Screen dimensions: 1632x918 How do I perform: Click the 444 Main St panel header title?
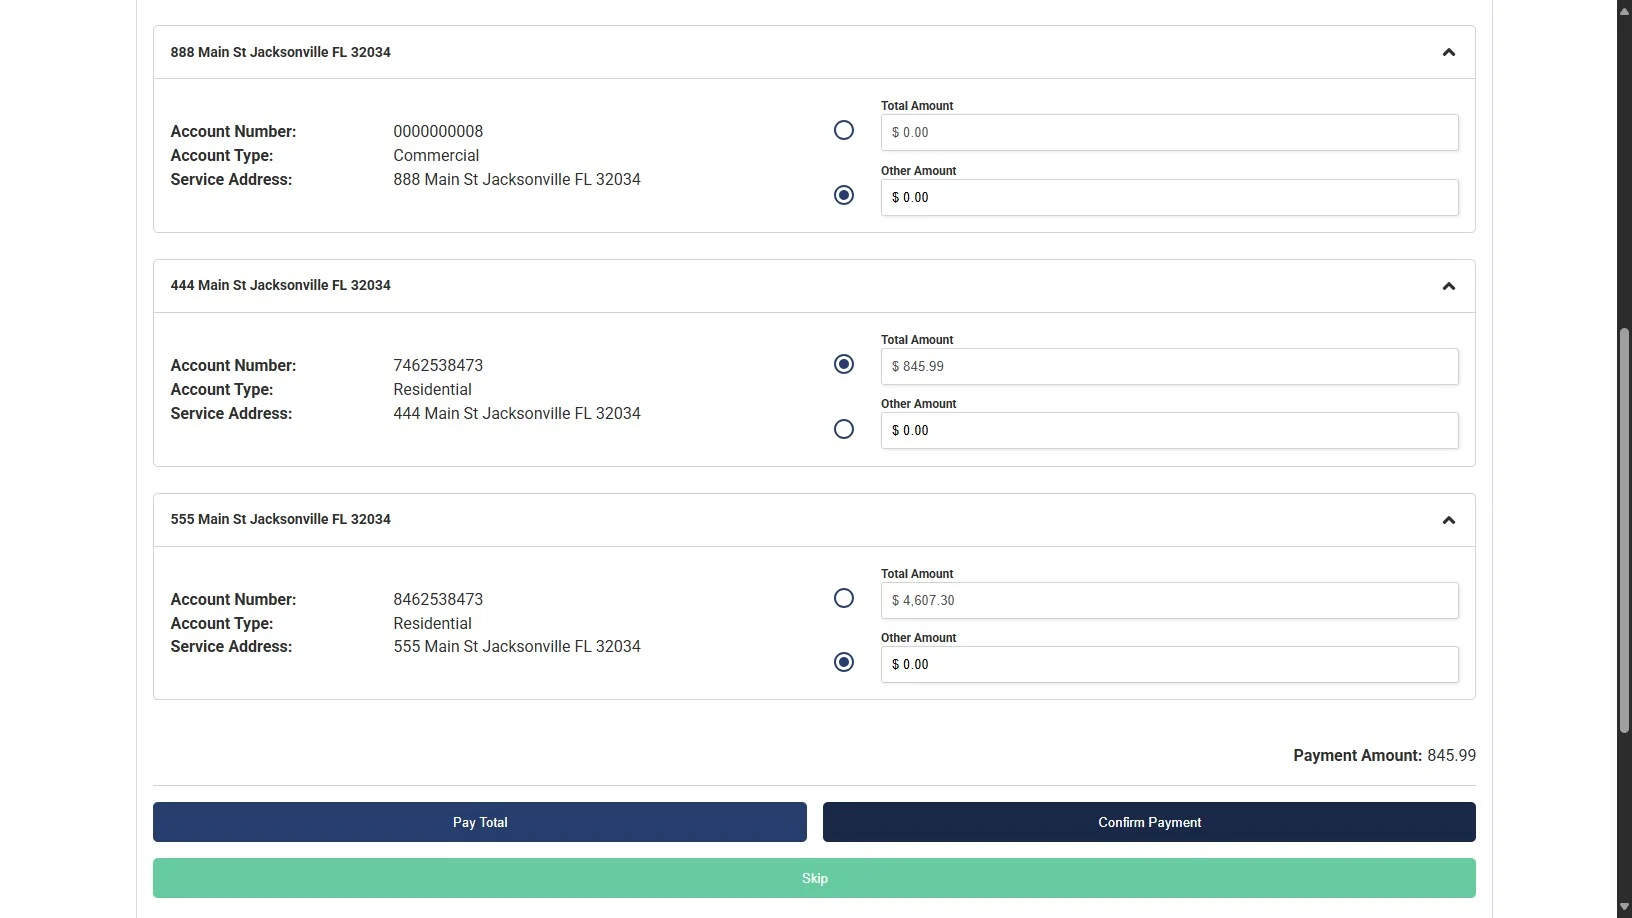pyautogui.click(x=280, y=285)
